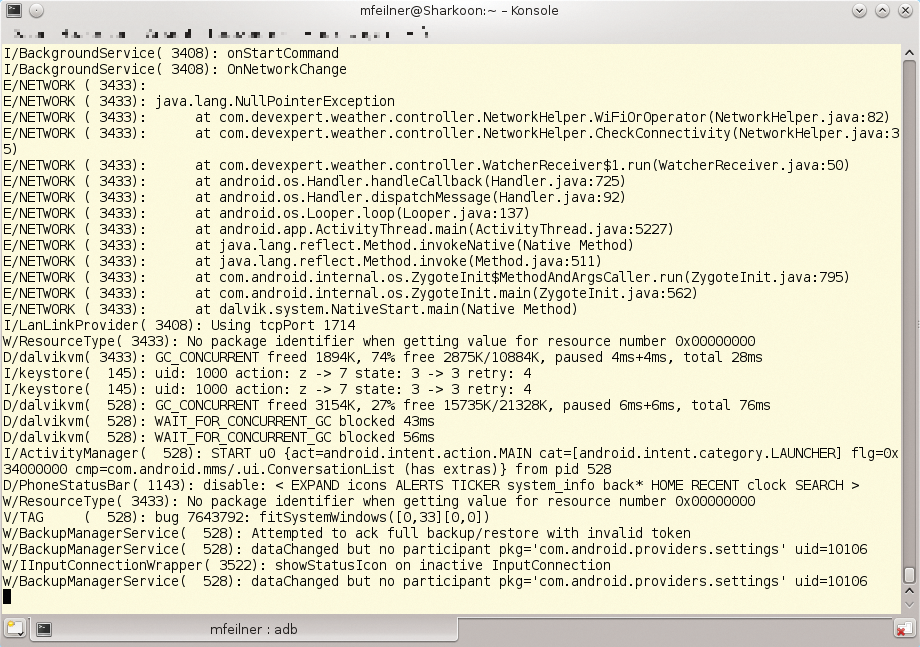Screen dimensions: 920x647
Task: Close the current tab with the red X icon
Action: [x=903, y=629]
